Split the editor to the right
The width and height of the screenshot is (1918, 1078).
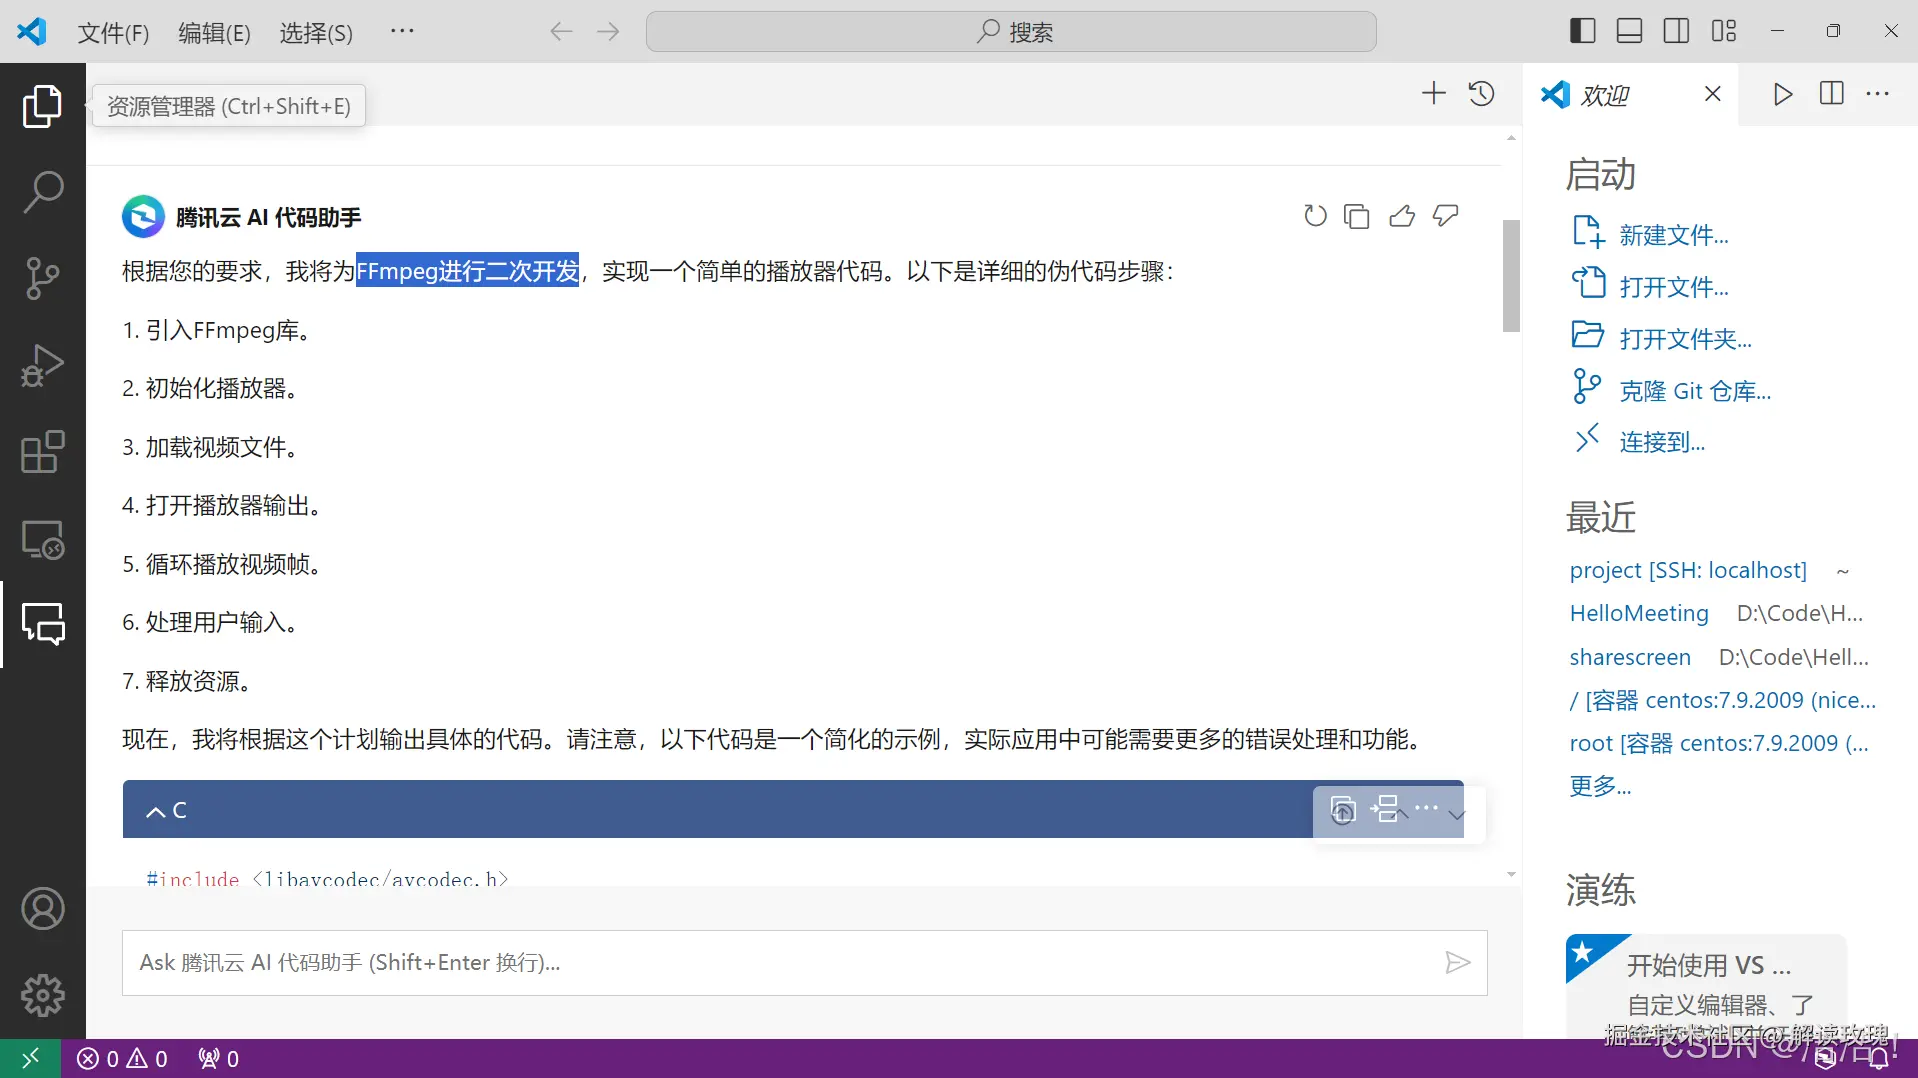coord(1831,94)
